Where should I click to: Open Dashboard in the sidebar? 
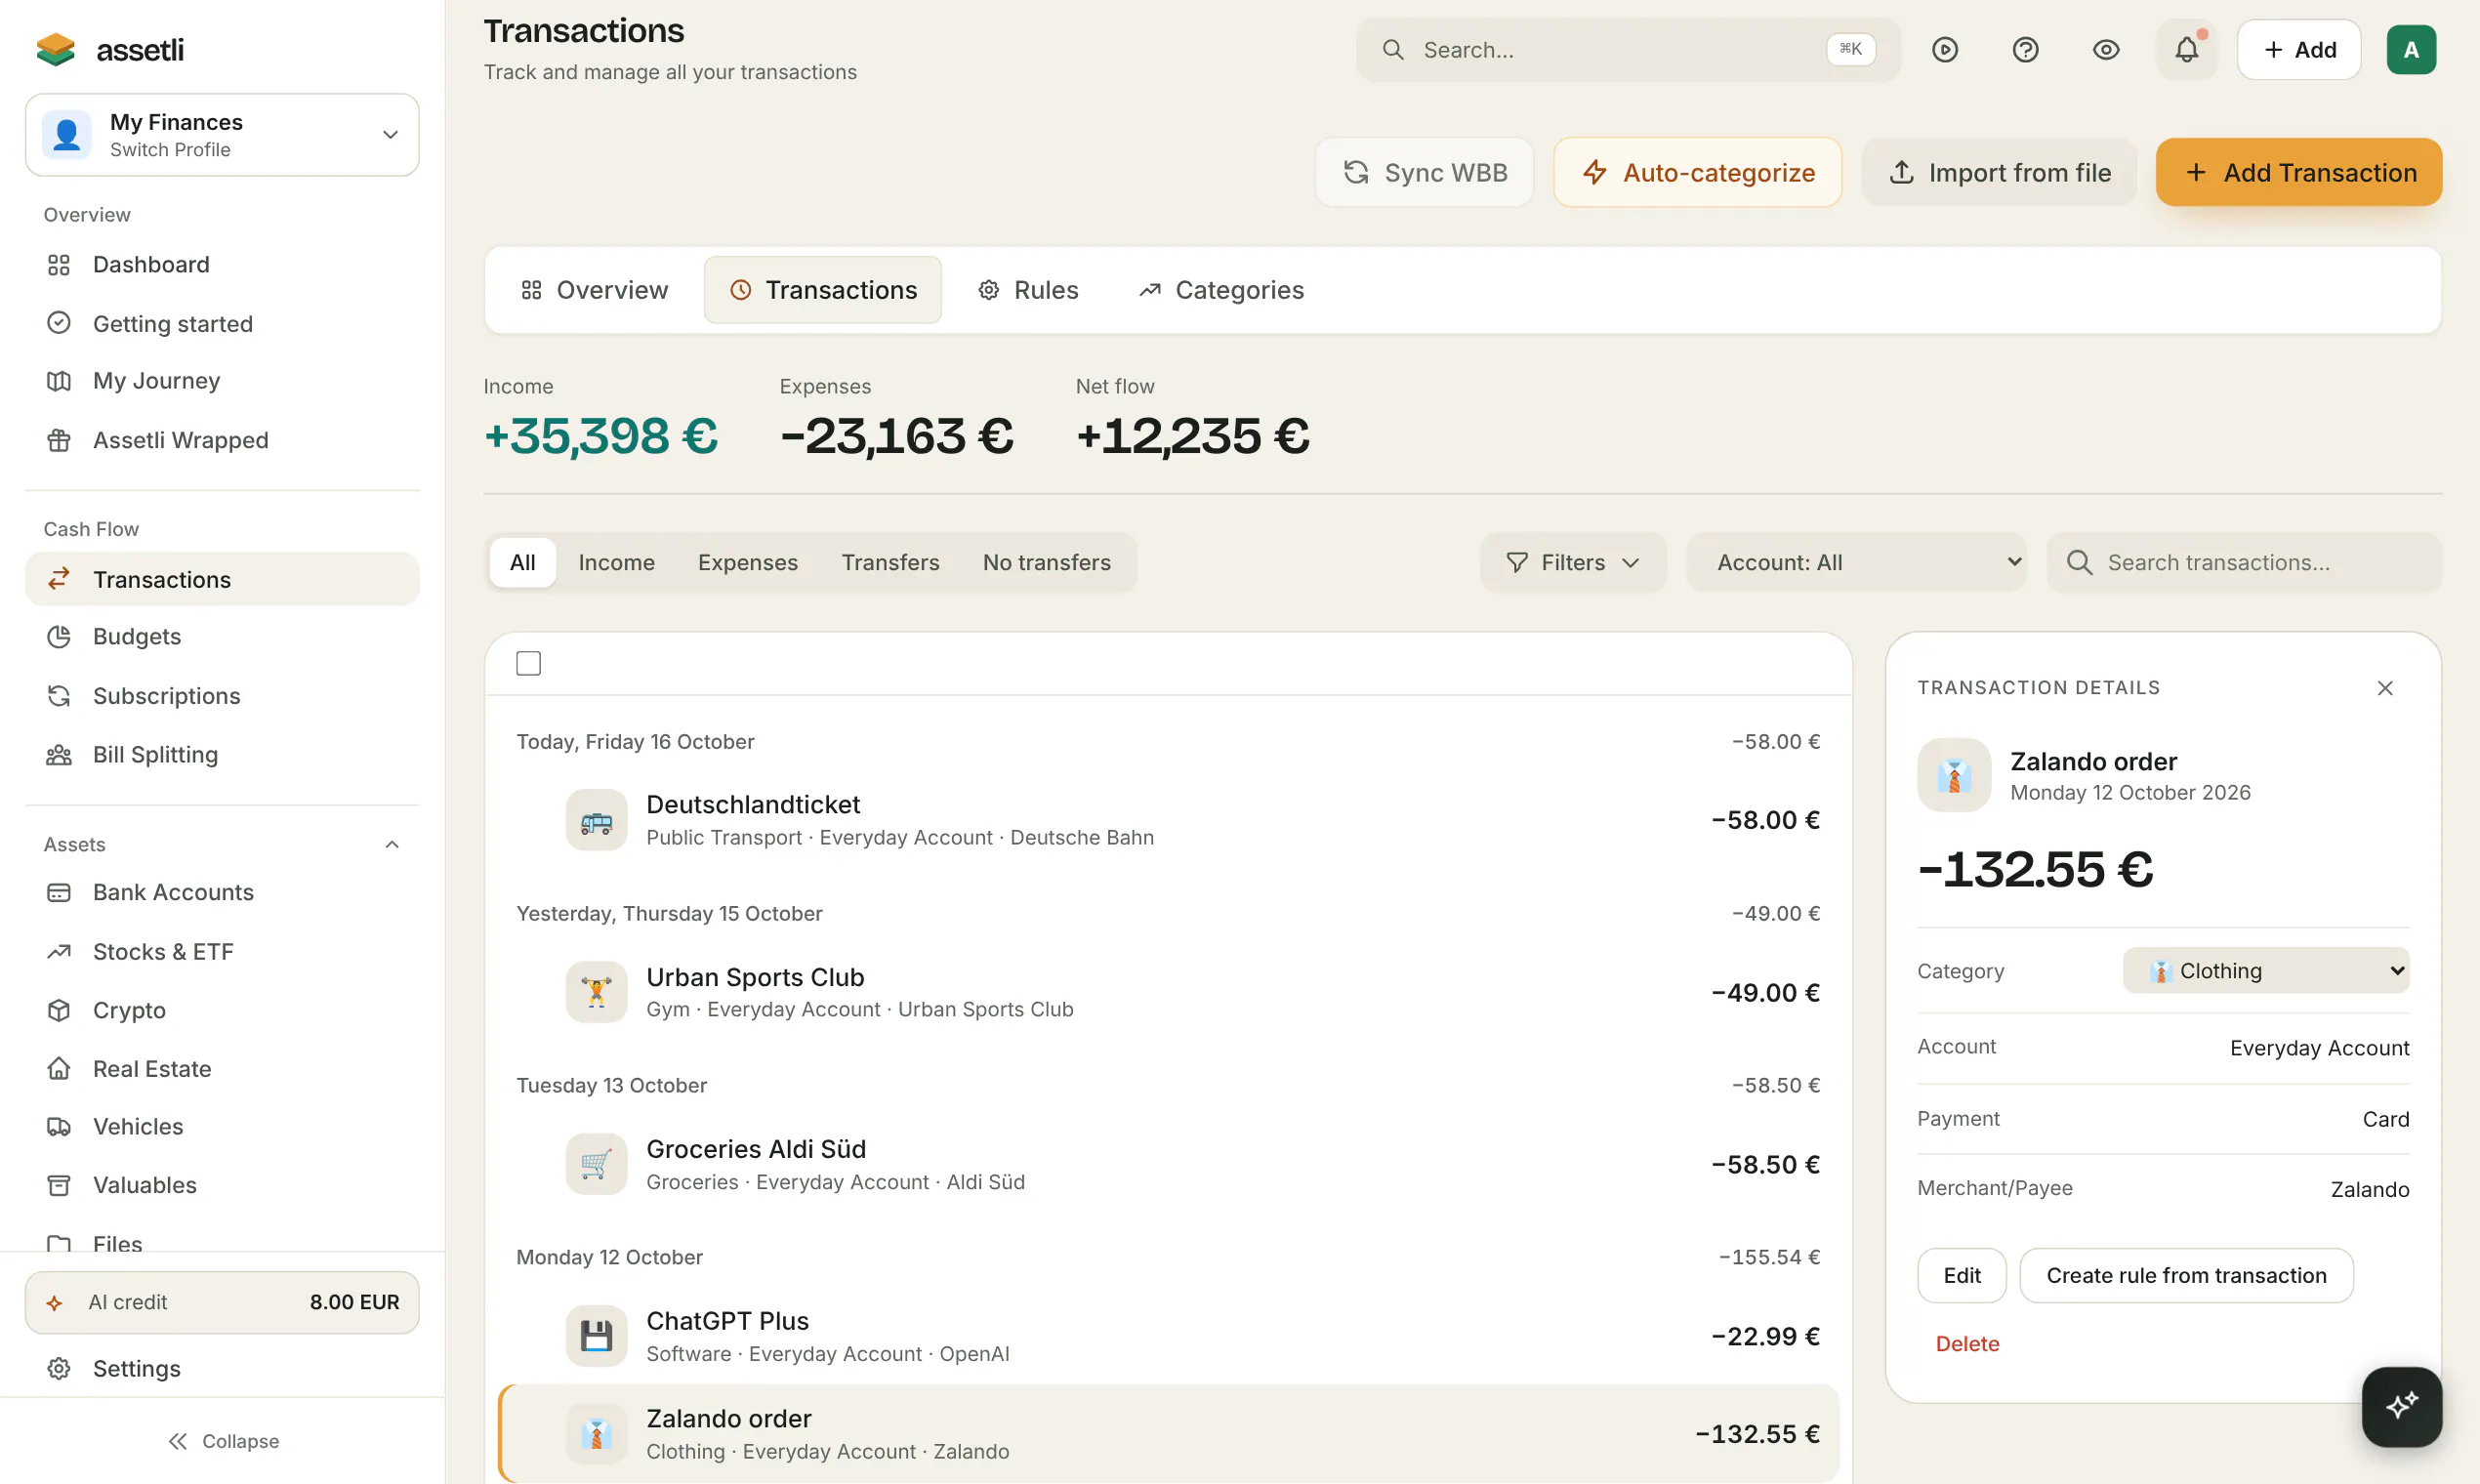(x=222, y=264)
